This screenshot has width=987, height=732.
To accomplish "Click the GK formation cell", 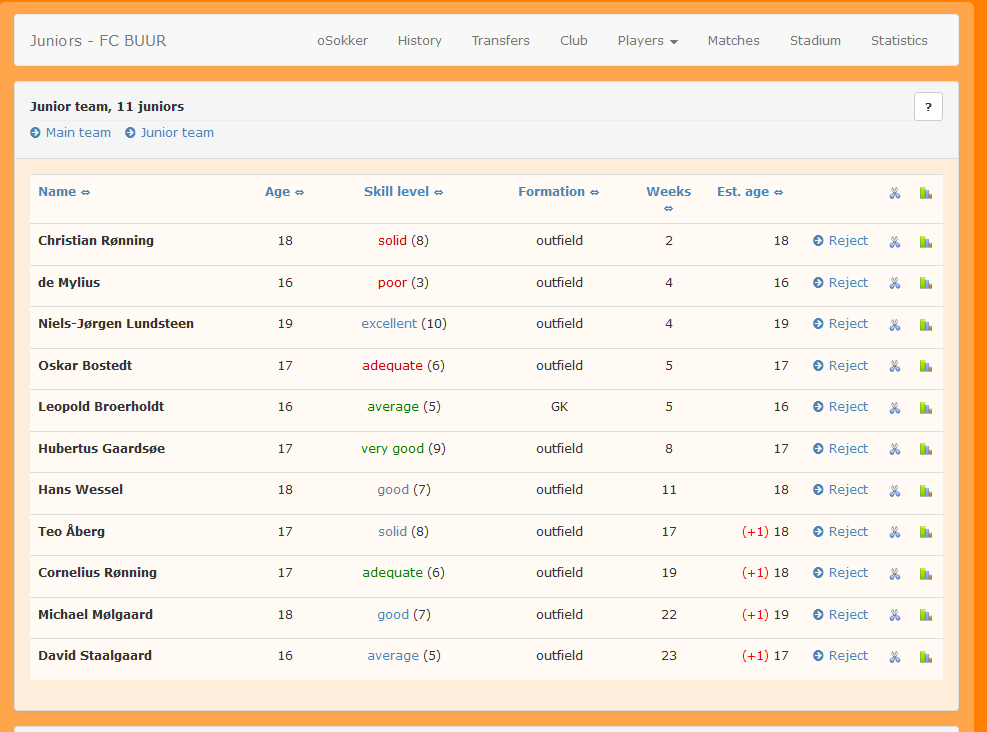I will click(x=559, y=407).
